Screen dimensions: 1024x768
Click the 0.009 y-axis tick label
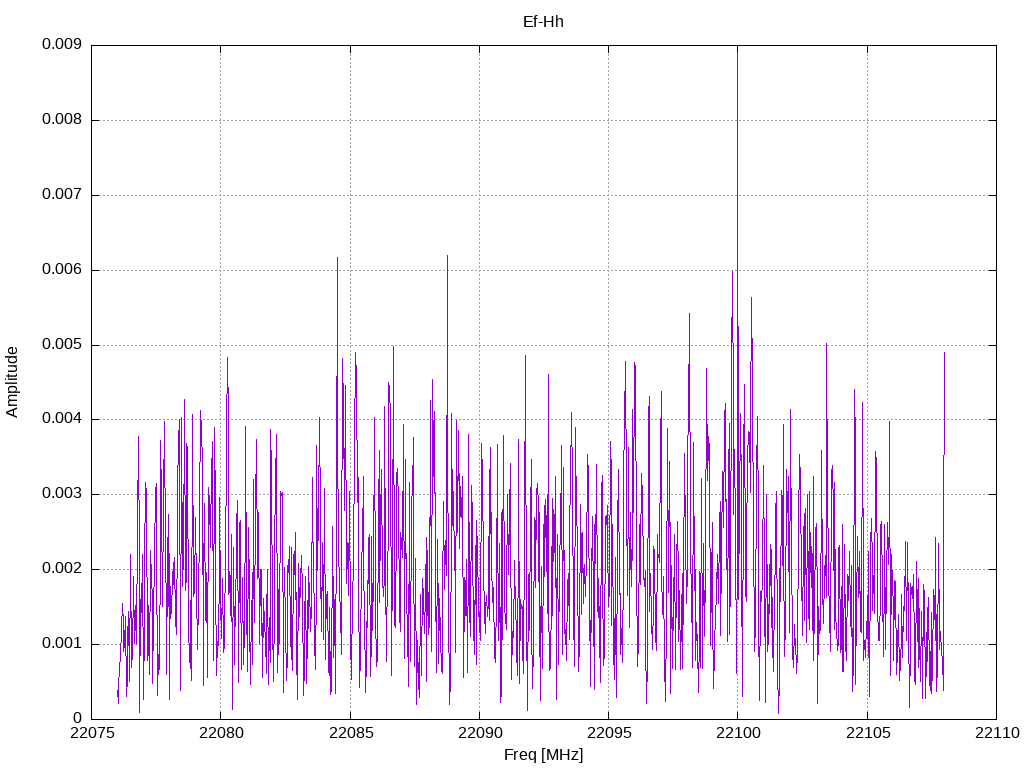click(61, 45)
